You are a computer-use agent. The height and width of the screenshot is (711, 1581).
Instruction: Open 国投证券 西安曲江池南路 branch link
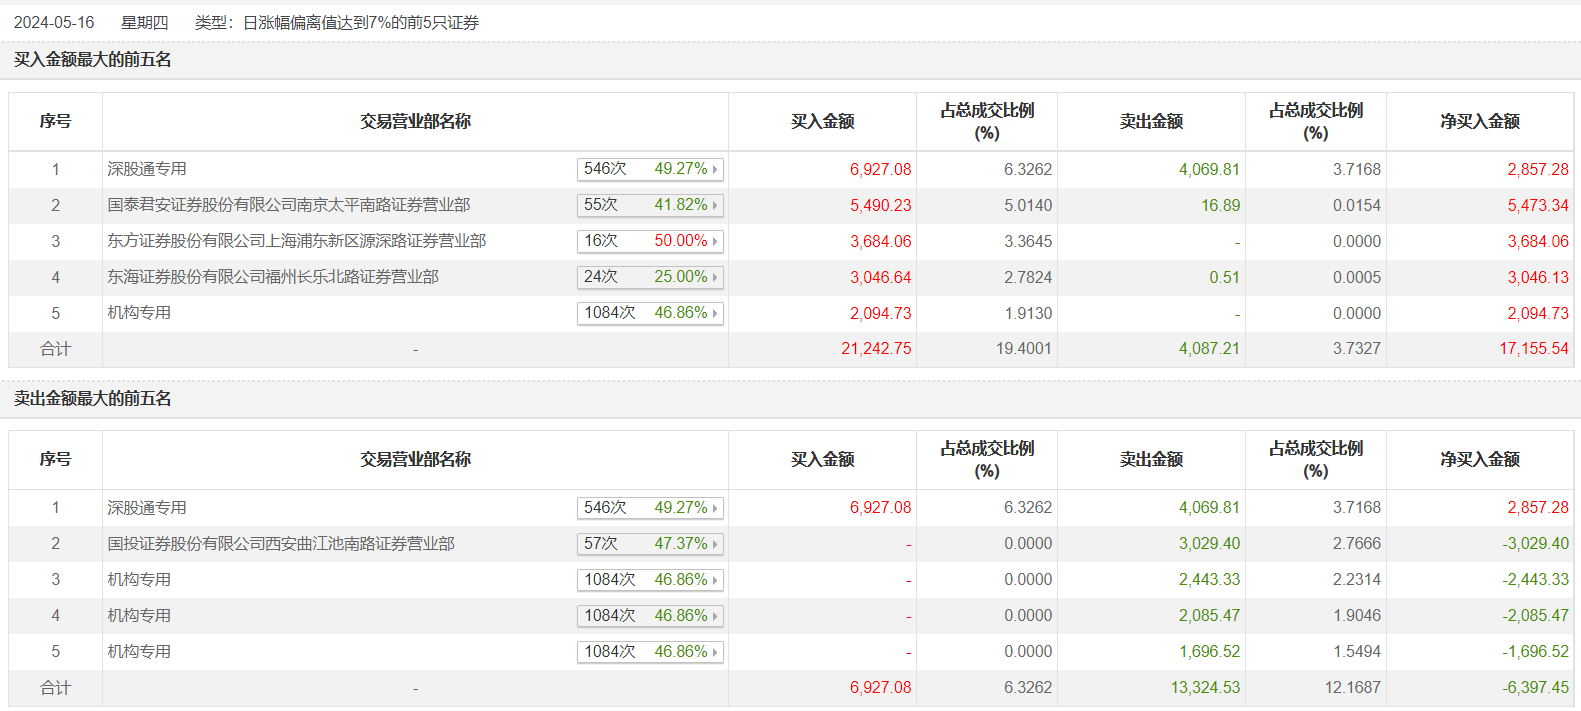(x=281, y=544)
